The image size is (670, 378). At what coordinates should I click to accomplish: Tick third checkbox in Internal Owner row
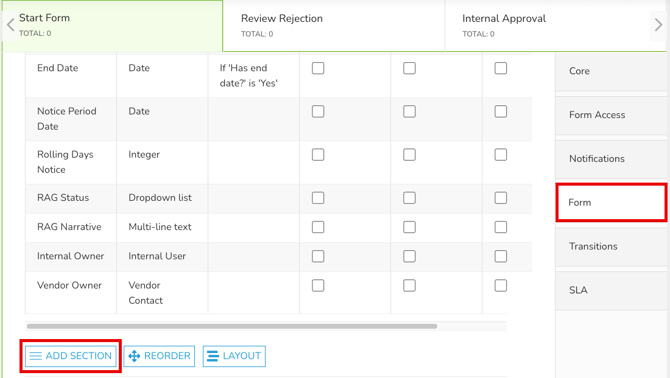[x=501, y=256]
